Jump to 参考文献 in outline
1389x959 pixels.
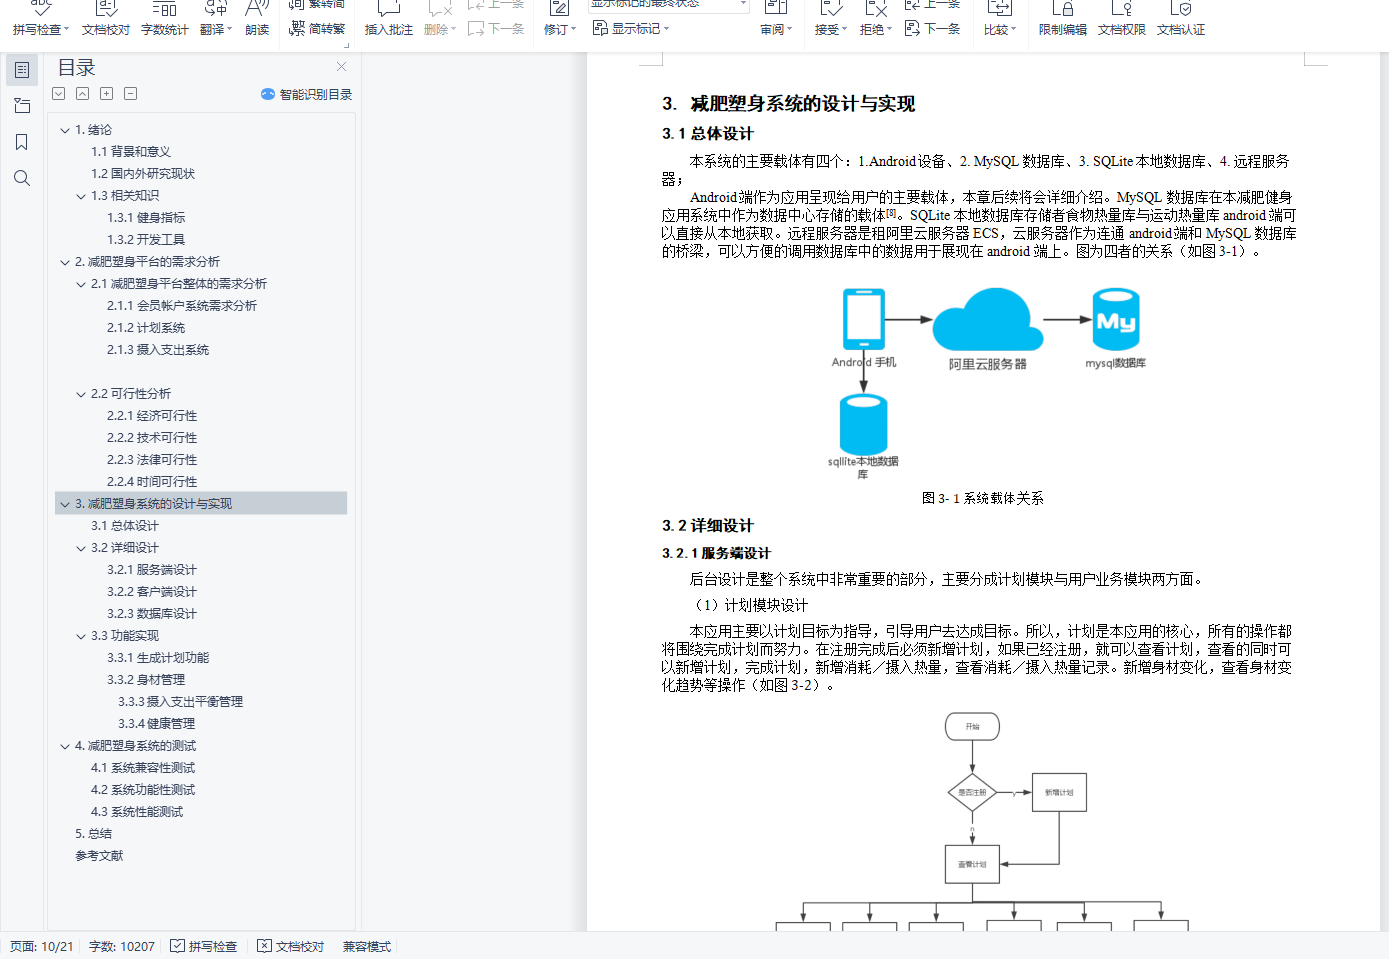coord(99,856)
